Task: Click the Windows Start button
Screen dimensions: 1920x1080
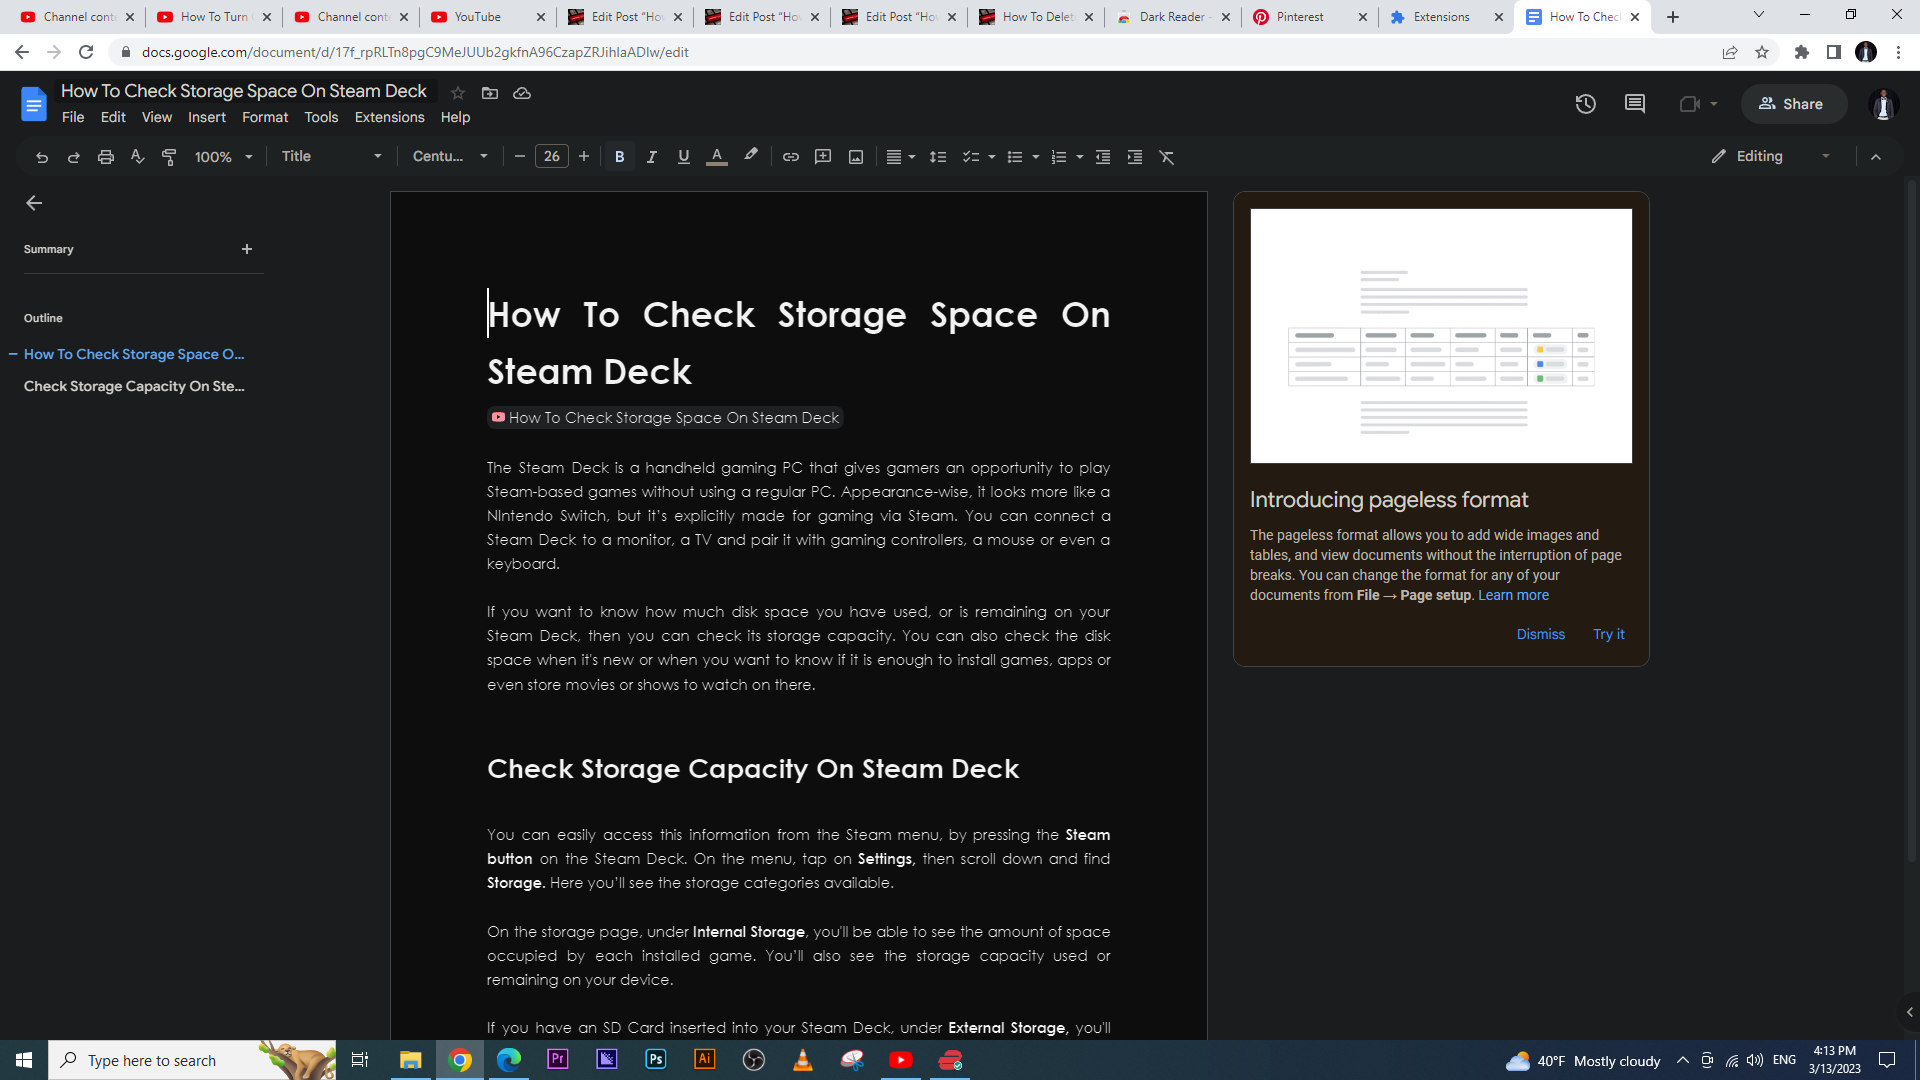Action: tap(24, 1060)
